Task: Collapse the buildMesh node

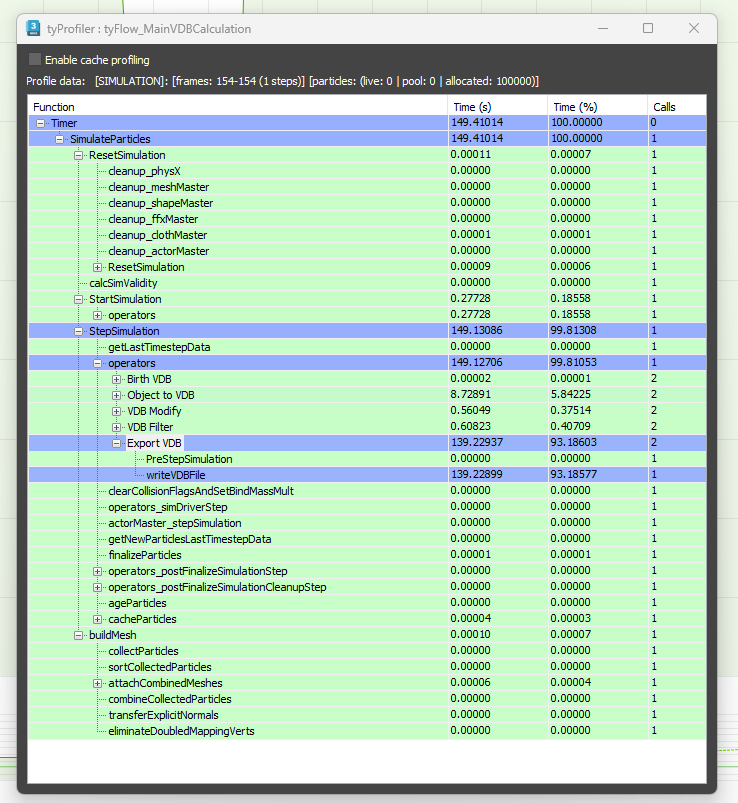Action: click(x=79, y=635)
